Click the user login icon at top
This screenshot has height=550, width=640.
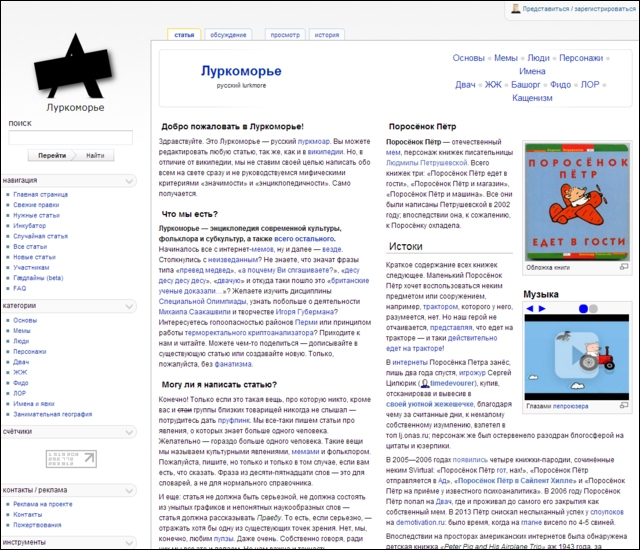tap(516, 8)
